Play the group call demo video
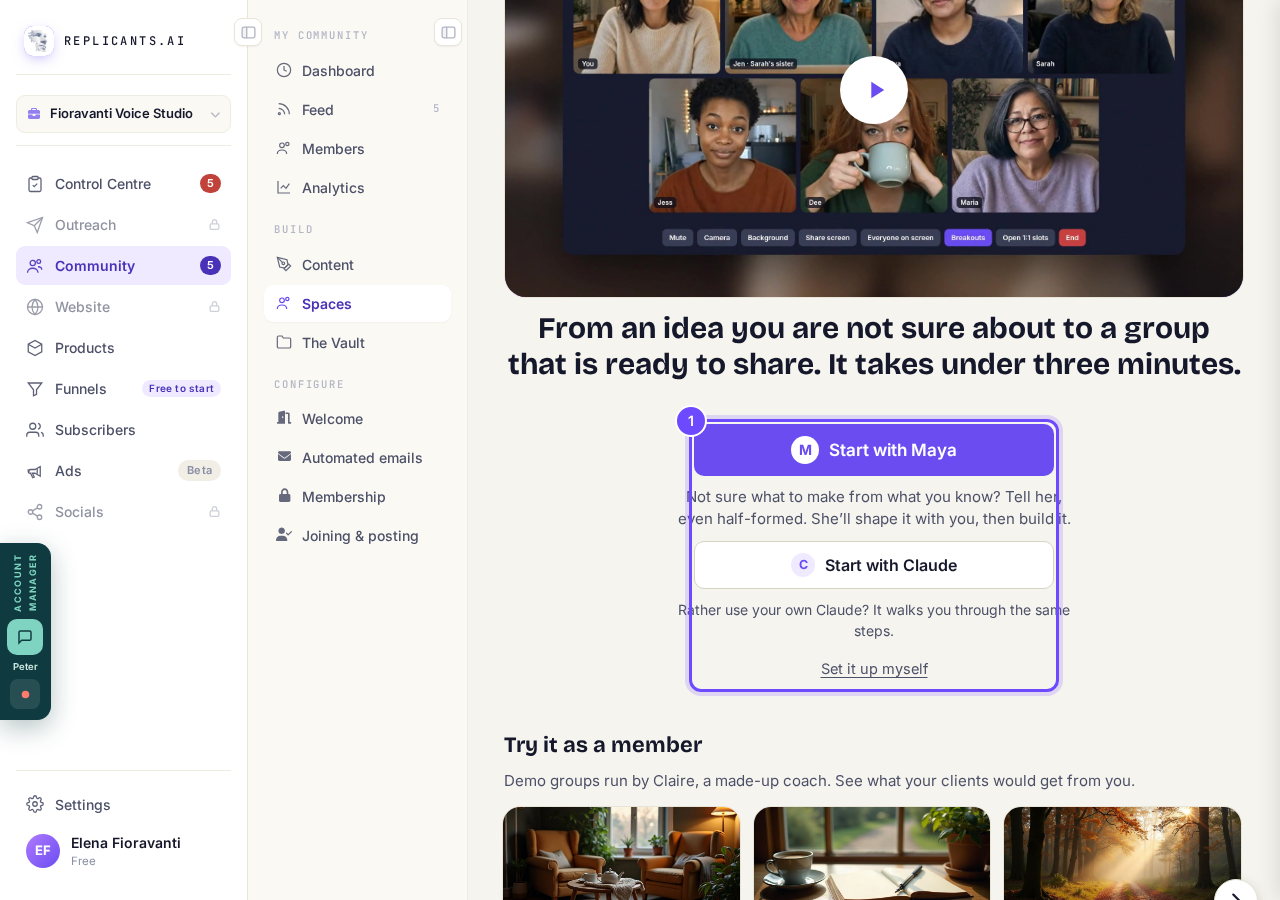The image size is (1280, 900). [x=874, y=90]
